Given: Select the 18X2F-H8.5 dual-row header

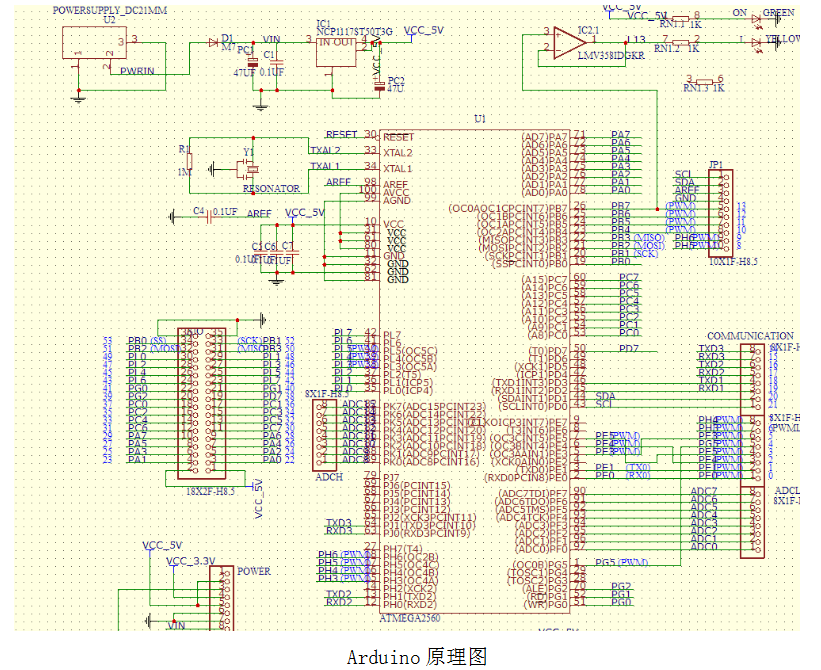Looking at the screenshot, I should [202, 404].
